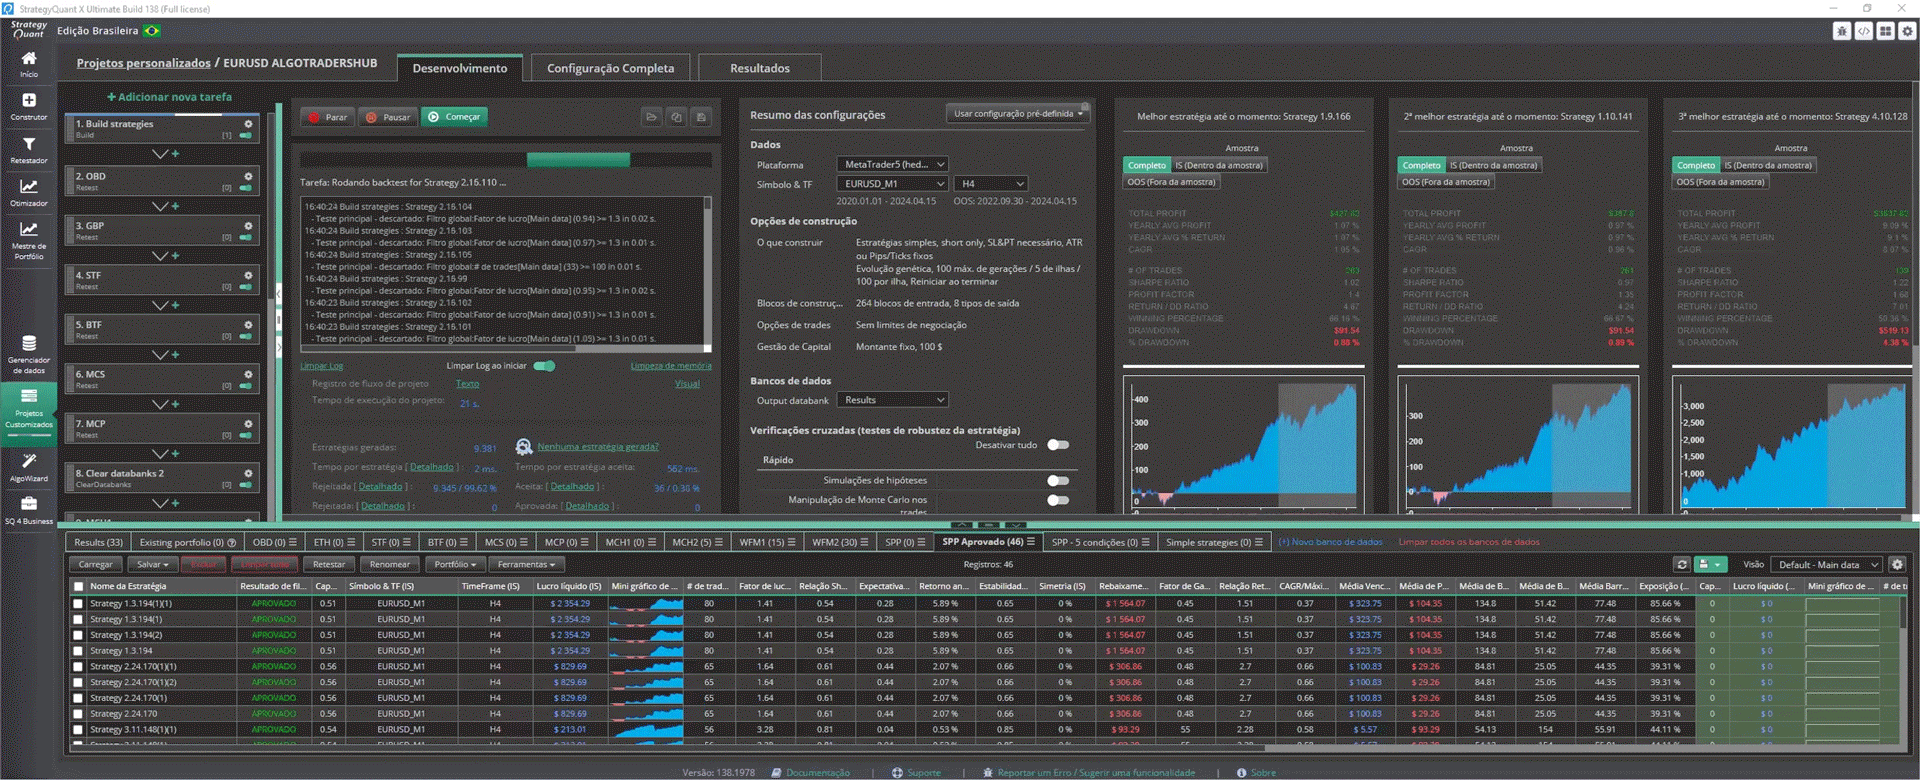Click the copy project icon
1920x780 pixels.
click(676, 117)
